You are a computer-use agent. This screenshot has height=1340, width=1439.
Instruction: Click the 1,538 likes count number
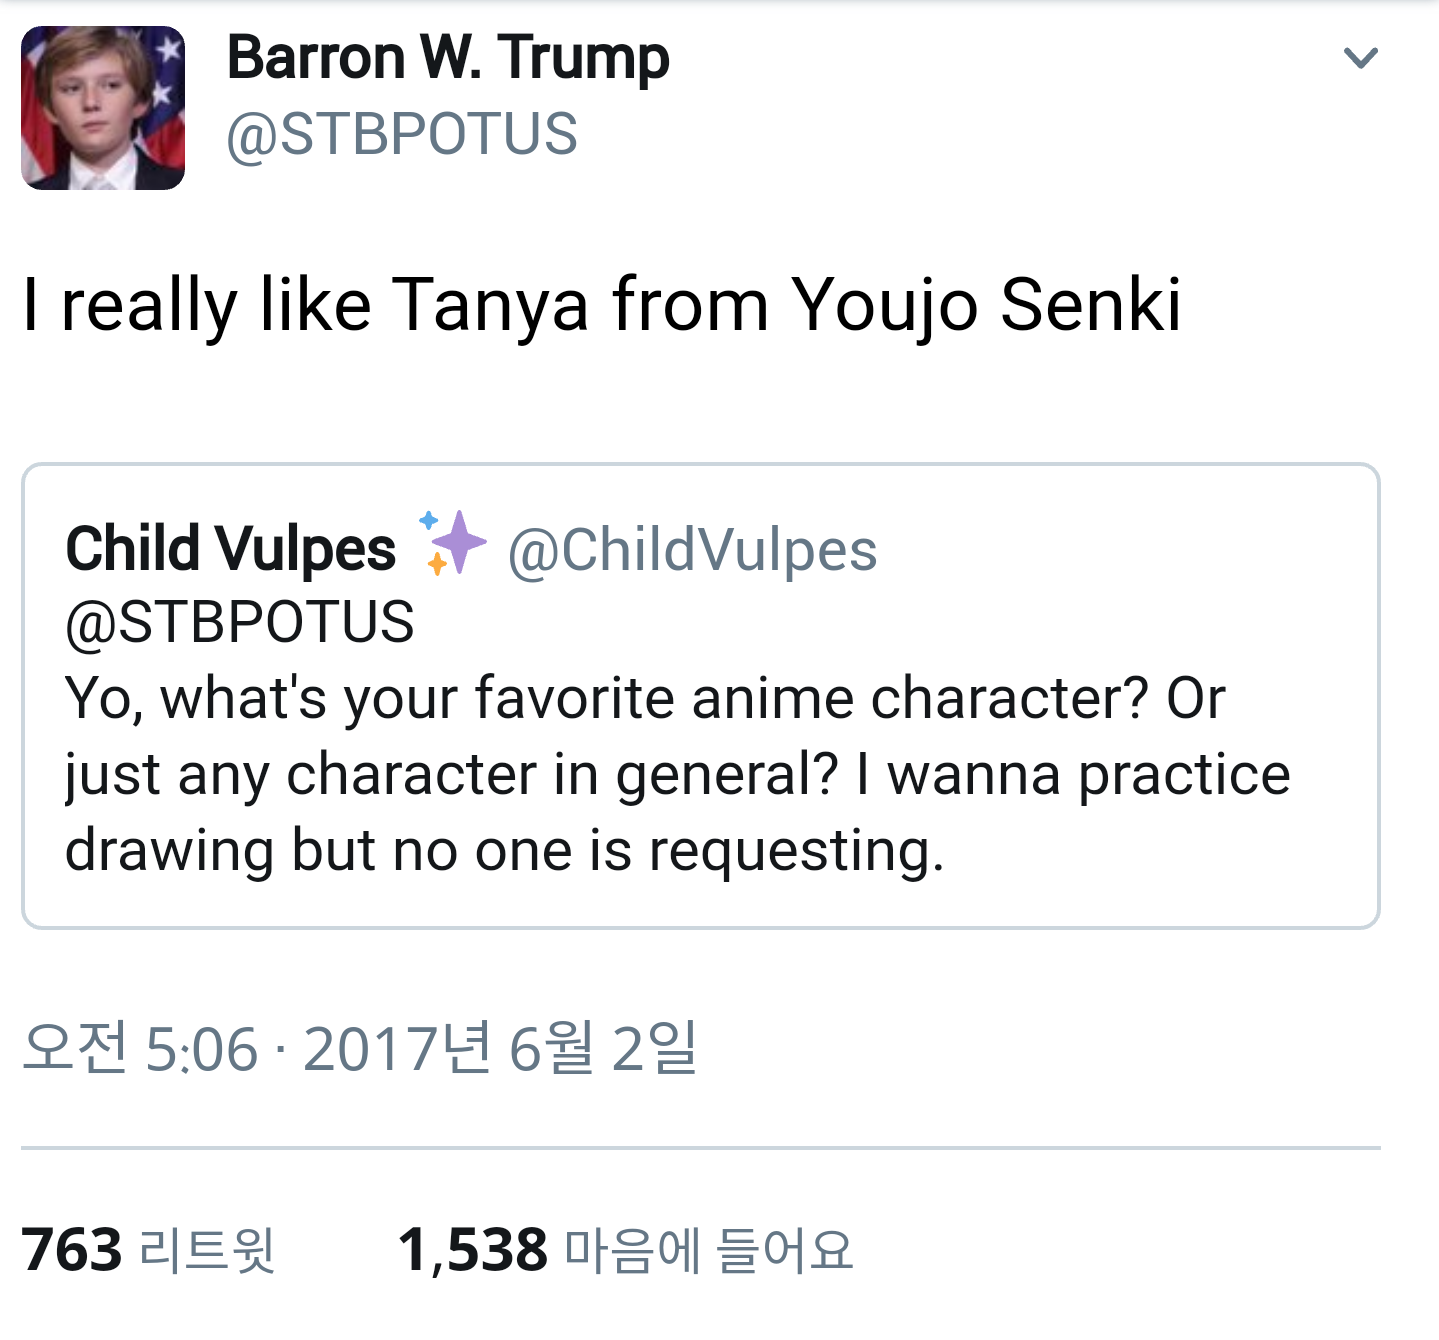coord(473,1250)
